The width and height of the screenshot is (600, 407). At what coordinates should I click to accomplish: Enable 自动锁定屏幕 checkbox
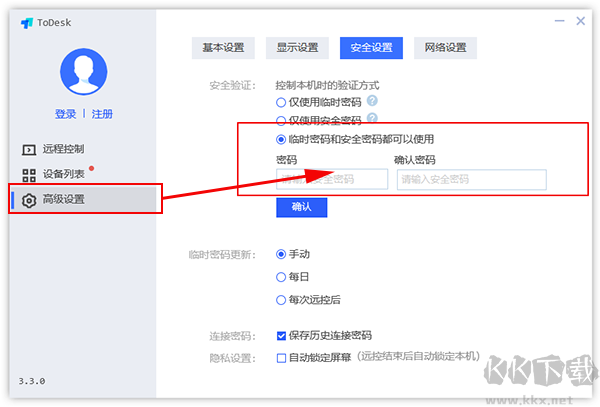click(x=281, y=358)
